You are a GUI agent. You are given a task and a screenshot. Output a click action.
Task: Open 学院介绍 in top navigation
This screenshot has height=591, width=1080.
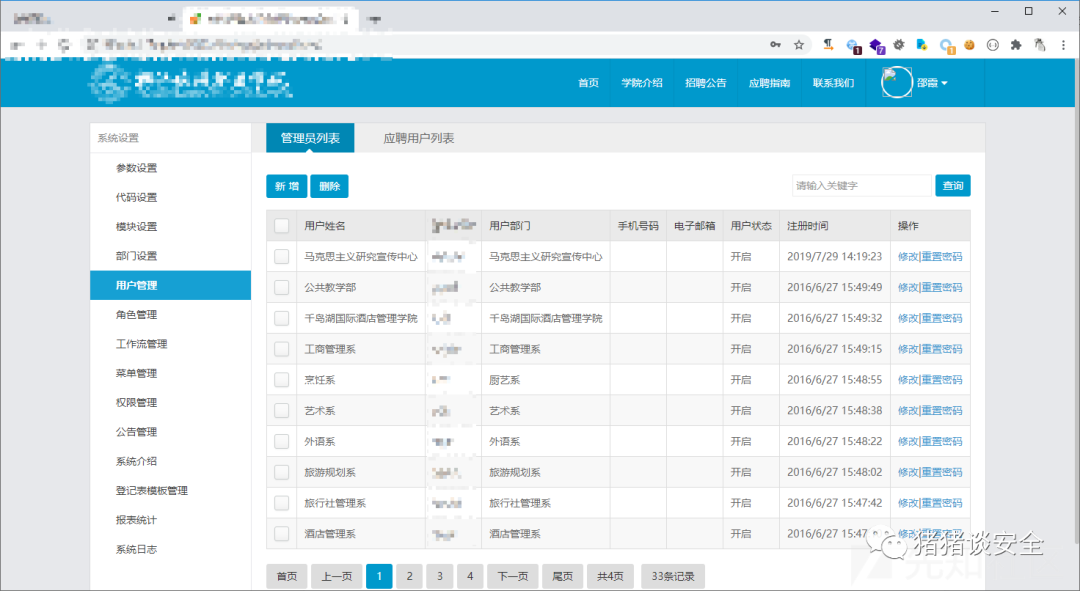(642, 83)
